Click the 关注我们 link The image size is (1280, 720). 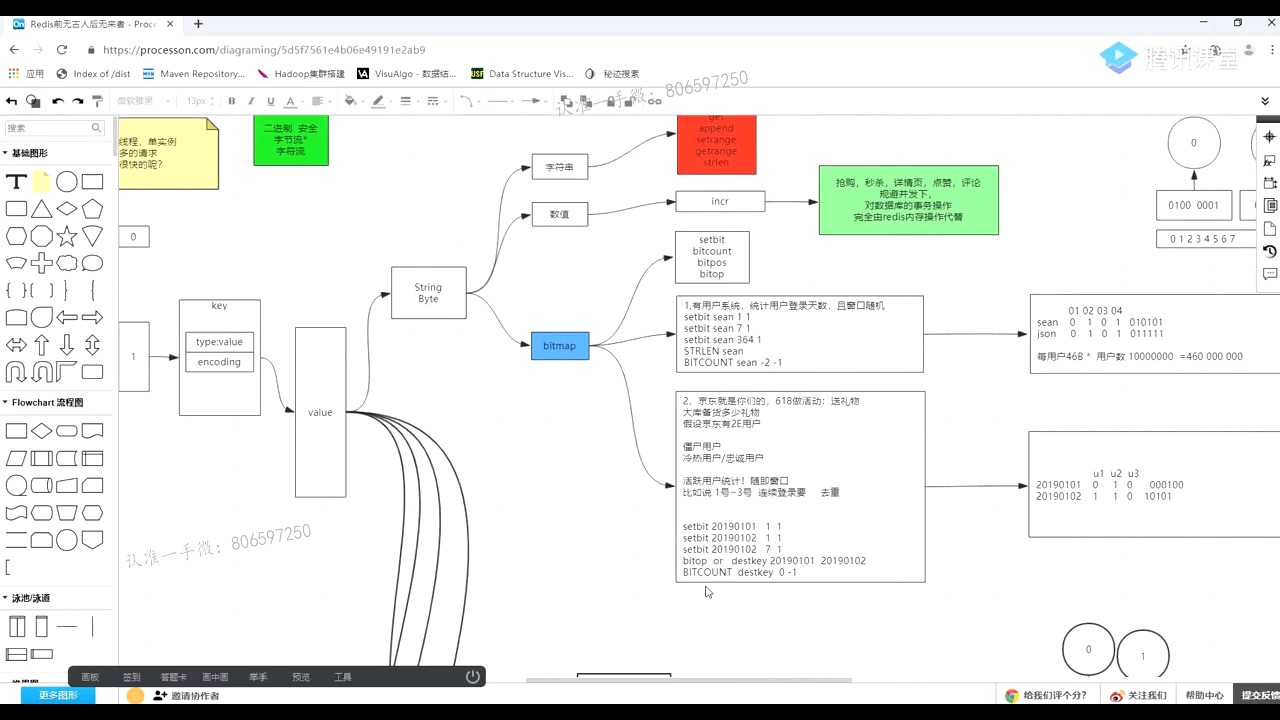(x=1138, y=695)
